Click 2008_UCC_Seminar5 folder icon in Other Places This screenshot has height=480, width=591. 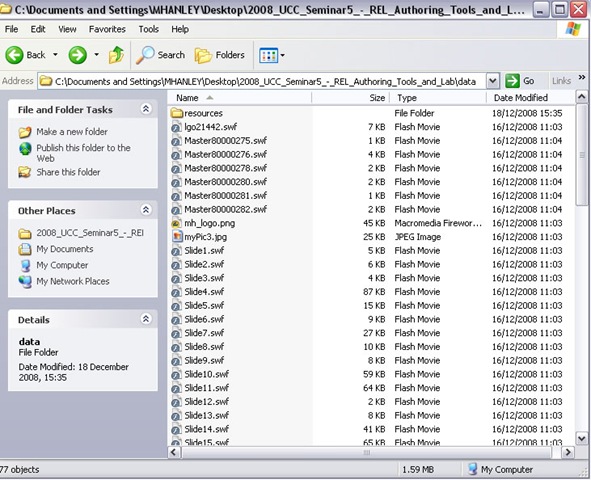pos(25,234)
